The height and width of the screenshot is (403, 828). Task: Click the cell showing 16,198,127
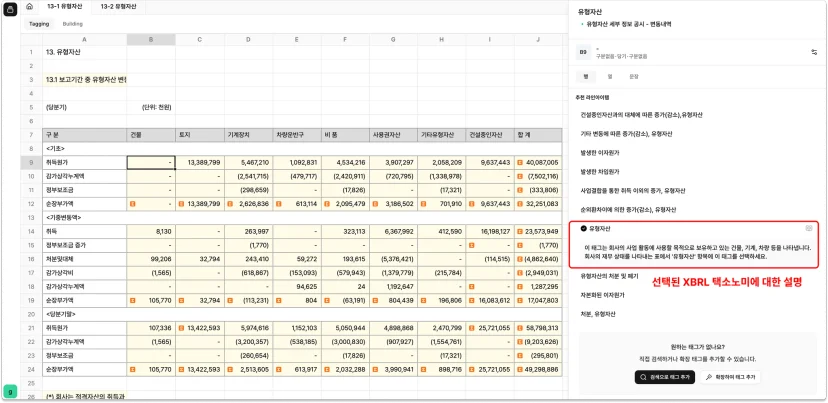490,231
